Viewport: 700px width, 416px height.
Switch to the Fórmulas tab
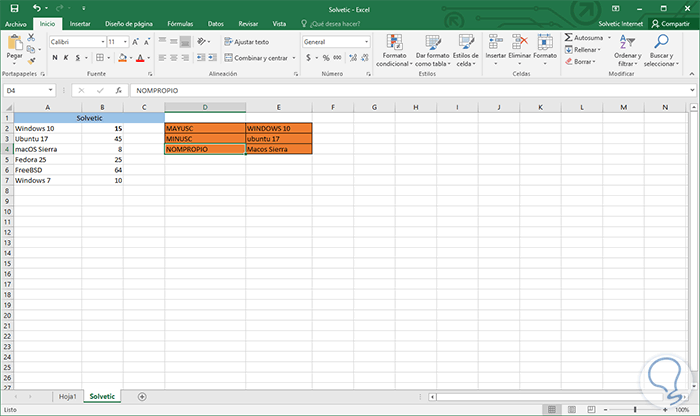click(180, 24)
